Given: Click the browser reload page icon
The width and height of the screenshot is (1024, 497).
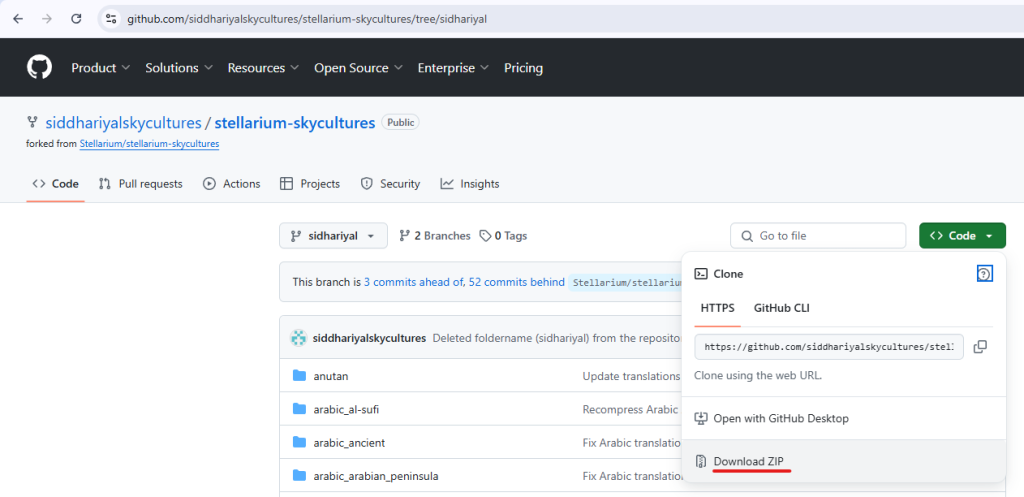Looking at the screenshot, I should pyautogui.click(x=76, y=18).
